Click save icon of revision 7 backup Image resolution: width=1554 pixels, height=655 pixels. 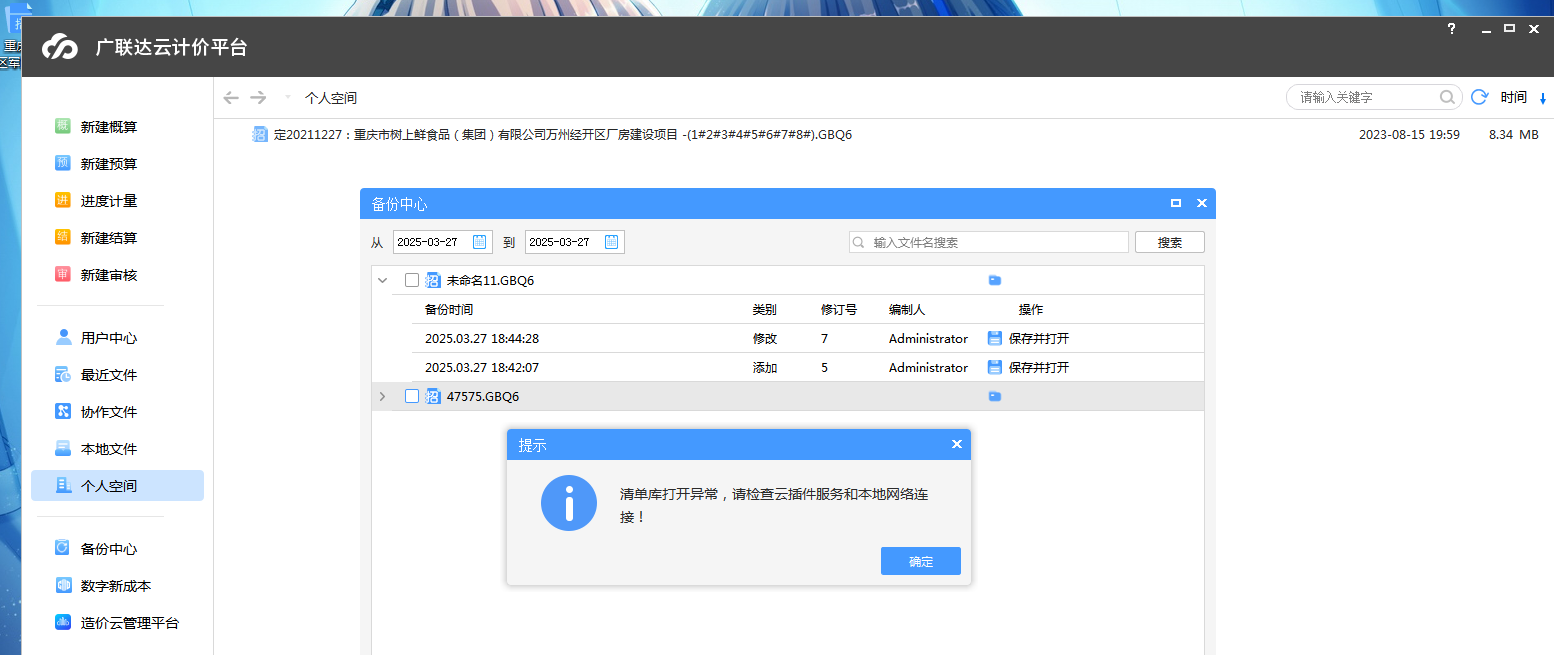(x=995, y=338)
